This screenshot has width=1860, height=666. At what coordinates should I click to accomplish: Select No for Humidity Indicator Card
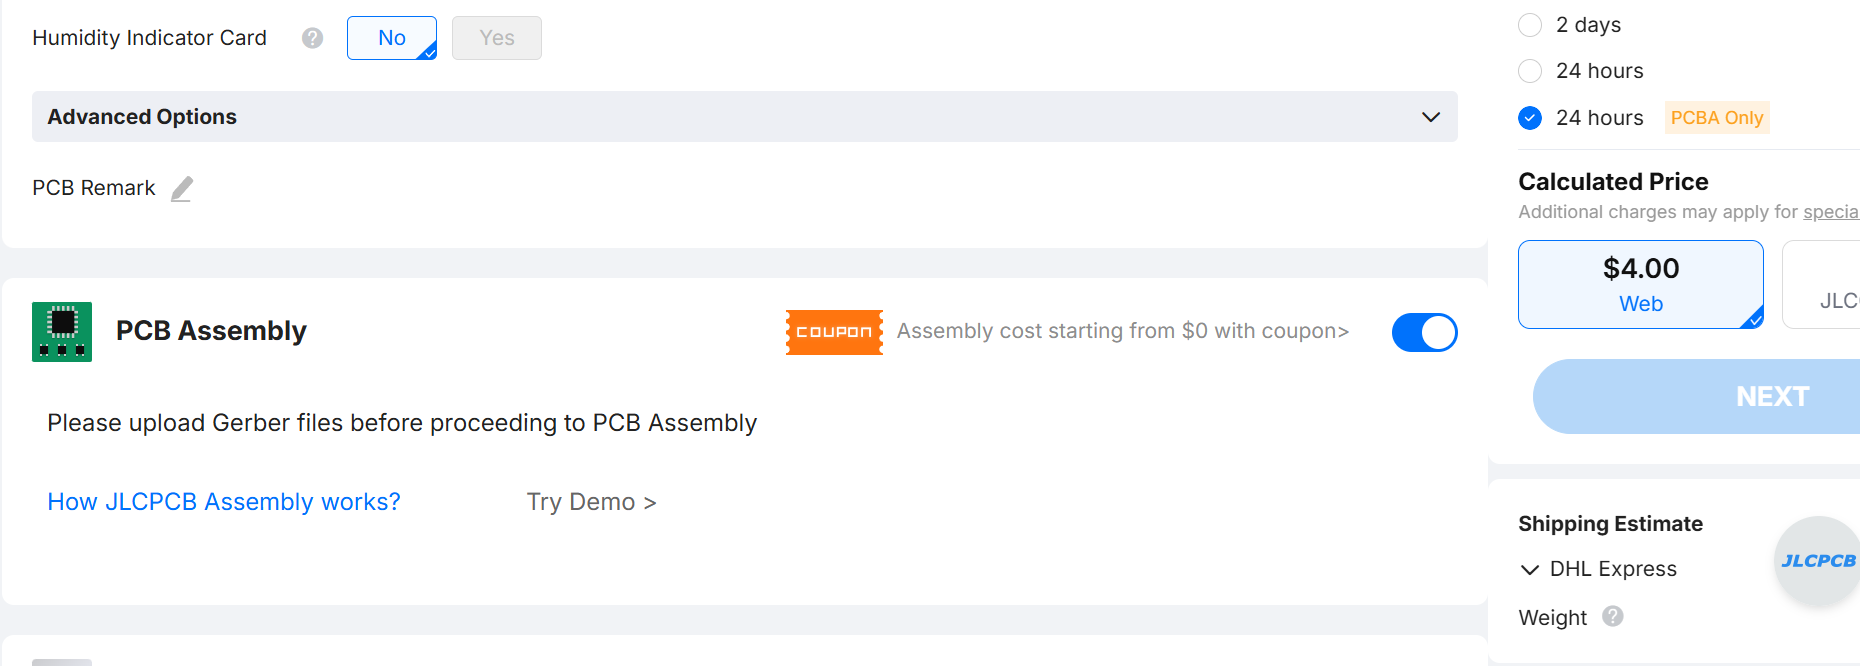(392, 38)
